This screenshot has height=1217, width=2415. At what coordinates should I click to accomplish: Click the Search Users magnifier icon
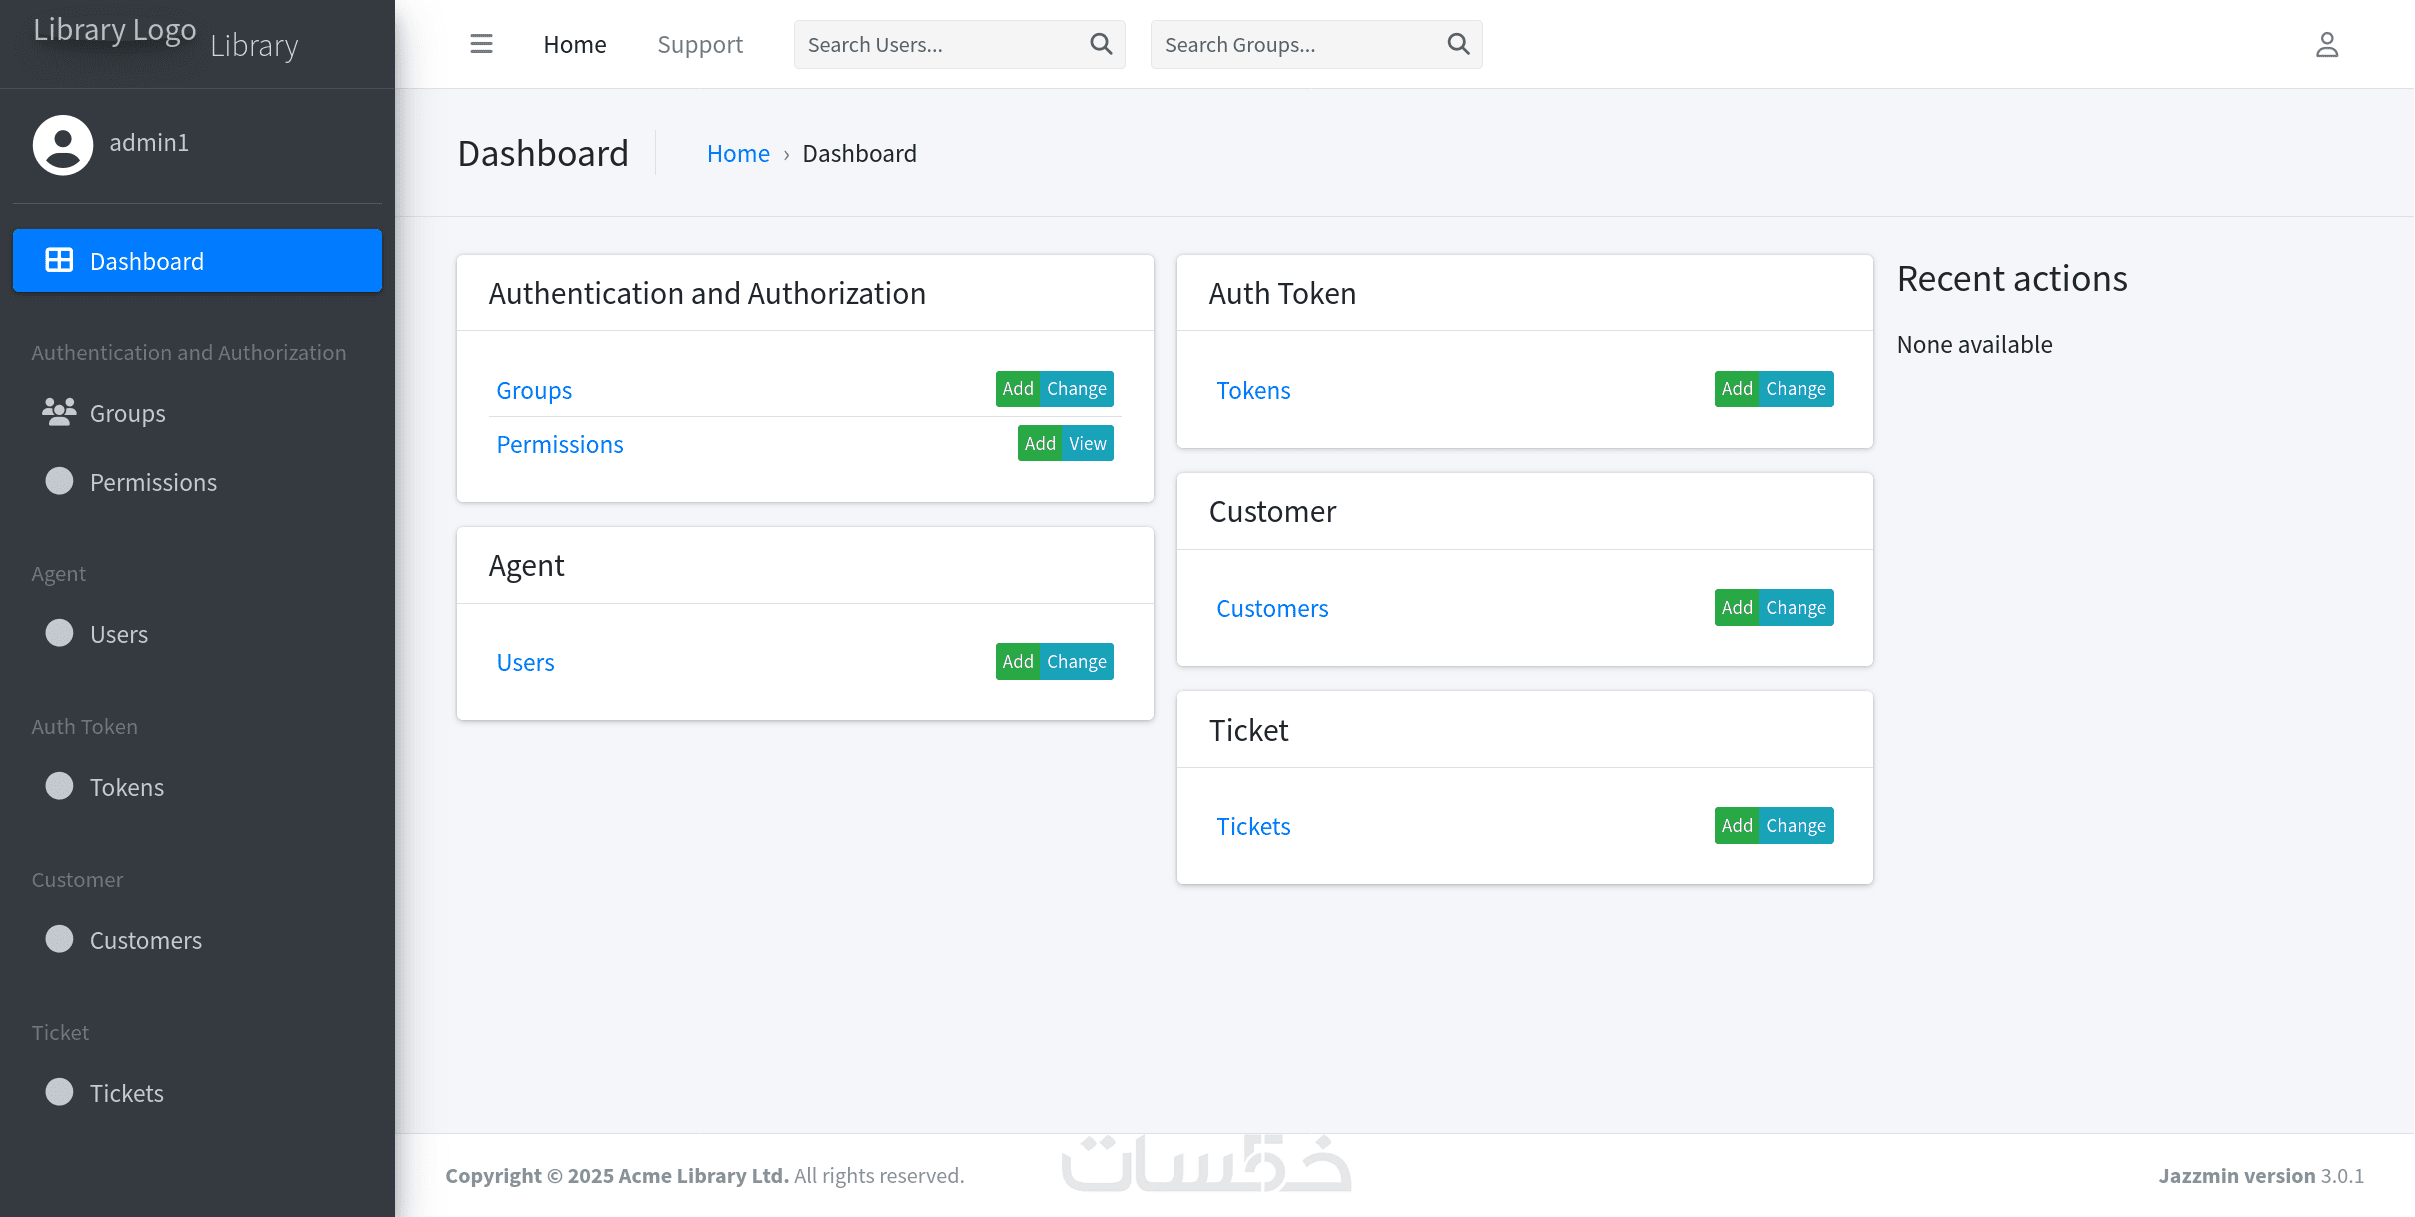click(1101, 44)
